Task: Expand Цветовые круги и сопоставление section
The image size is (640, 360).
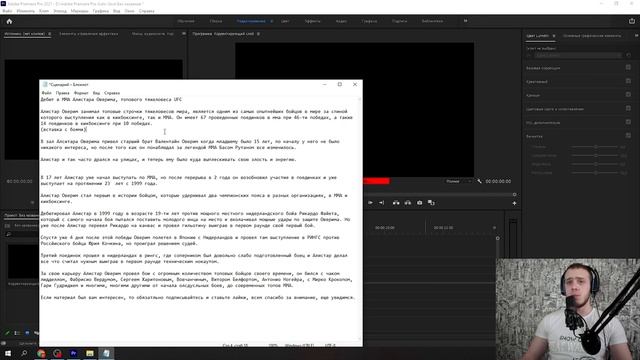Action: tap(555, 109)
